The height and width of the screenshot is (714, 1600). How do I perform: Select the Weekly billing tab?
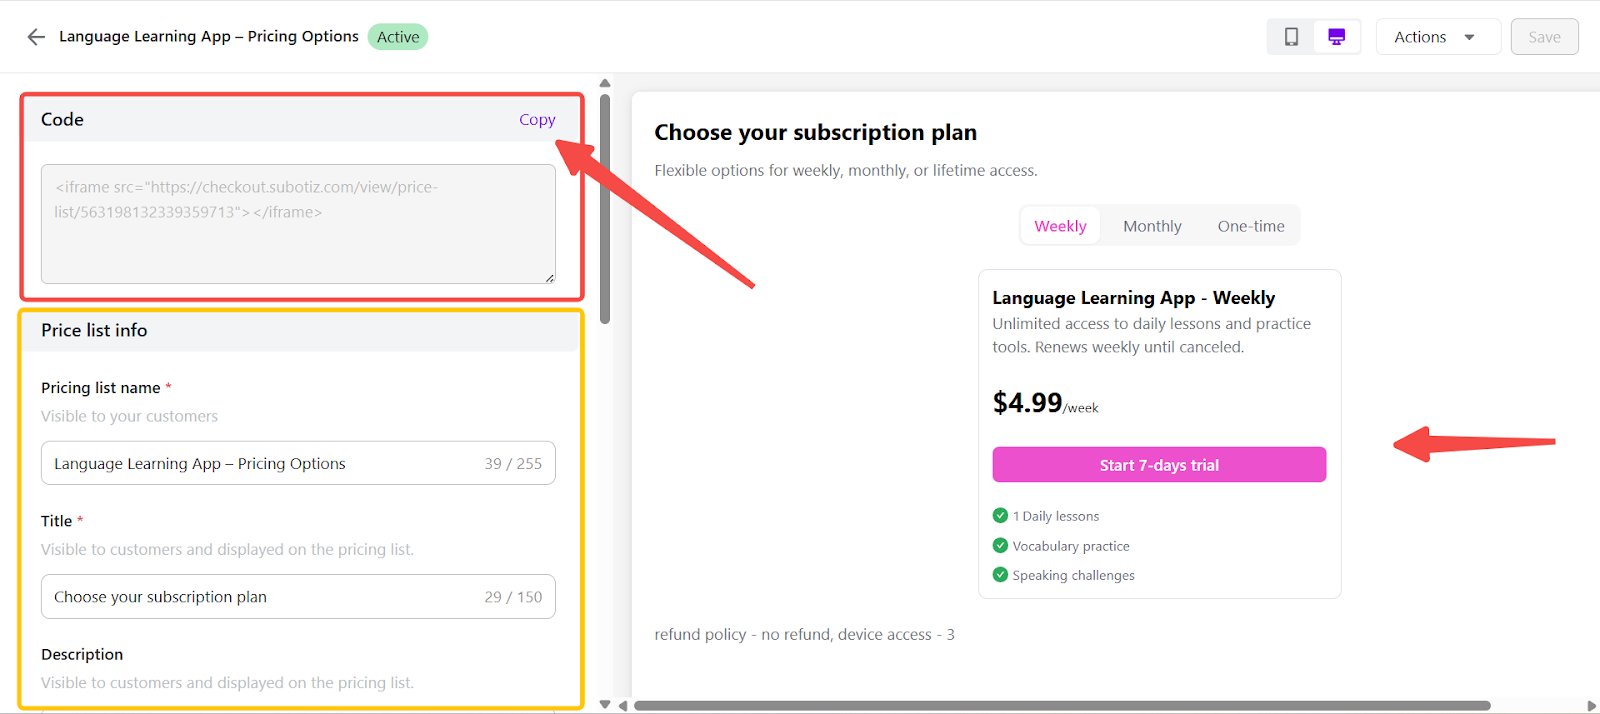(1060, 226)
